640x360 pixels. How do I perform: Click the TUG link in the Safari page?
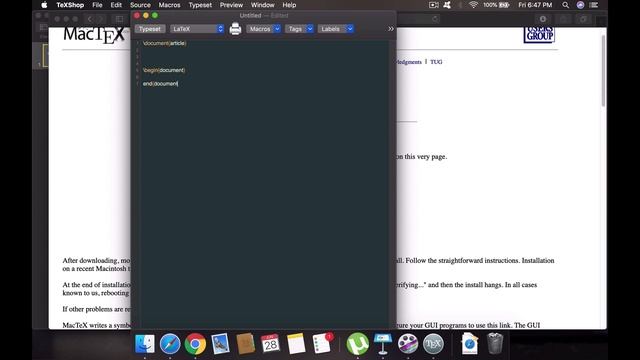(436, 62)
